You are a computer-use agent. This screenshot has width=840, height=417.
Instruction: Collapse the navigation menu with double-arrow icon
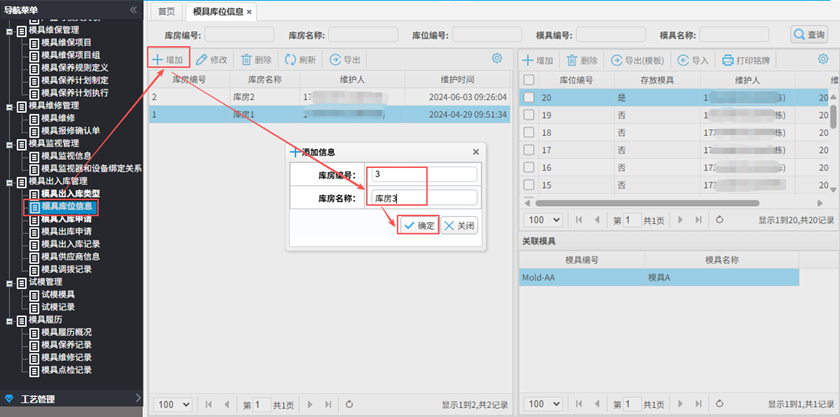134,10
